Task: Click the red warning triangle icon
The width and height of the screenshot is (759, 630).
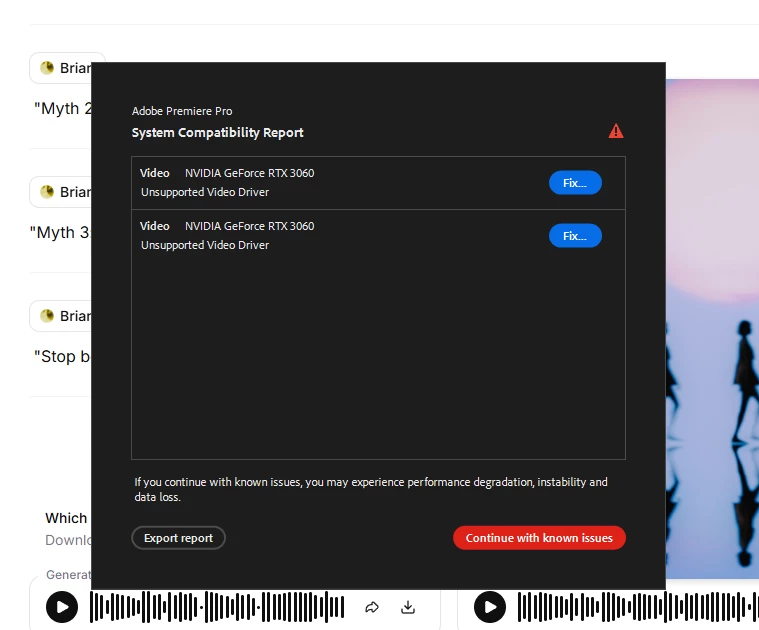Action: pos(616,131)
